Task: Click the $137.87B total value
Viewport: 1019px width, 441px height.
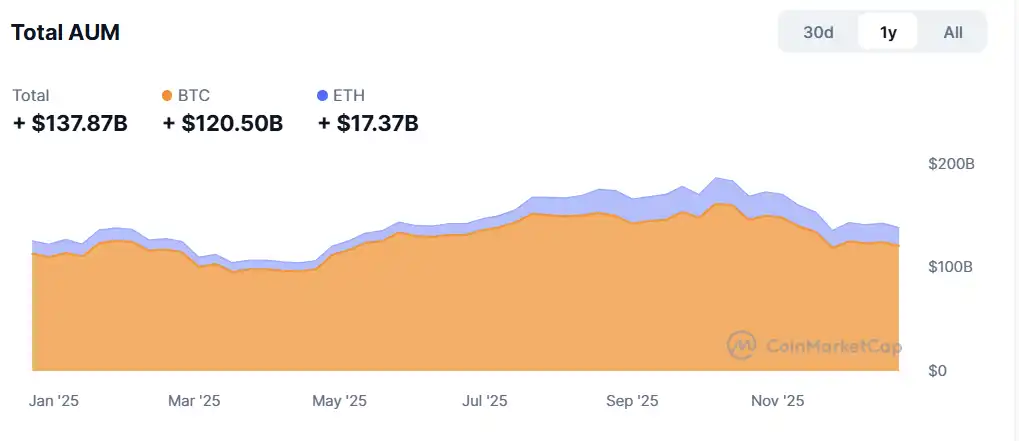Action: point(70,124)
